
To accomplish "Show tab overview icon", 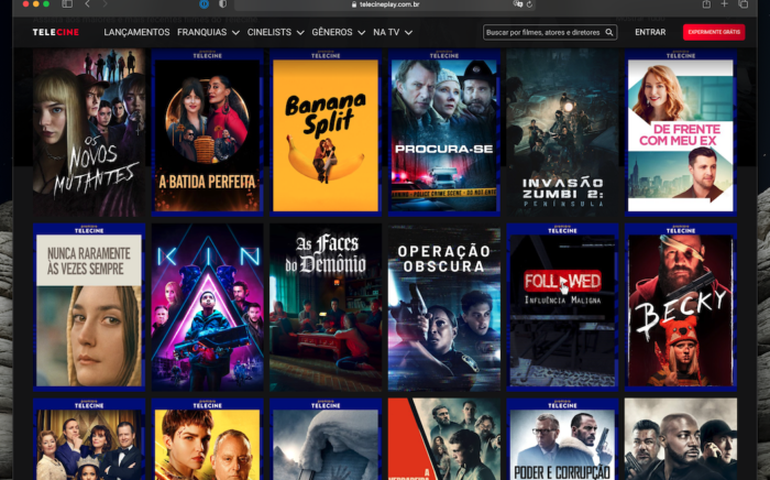I will [743, 4].
